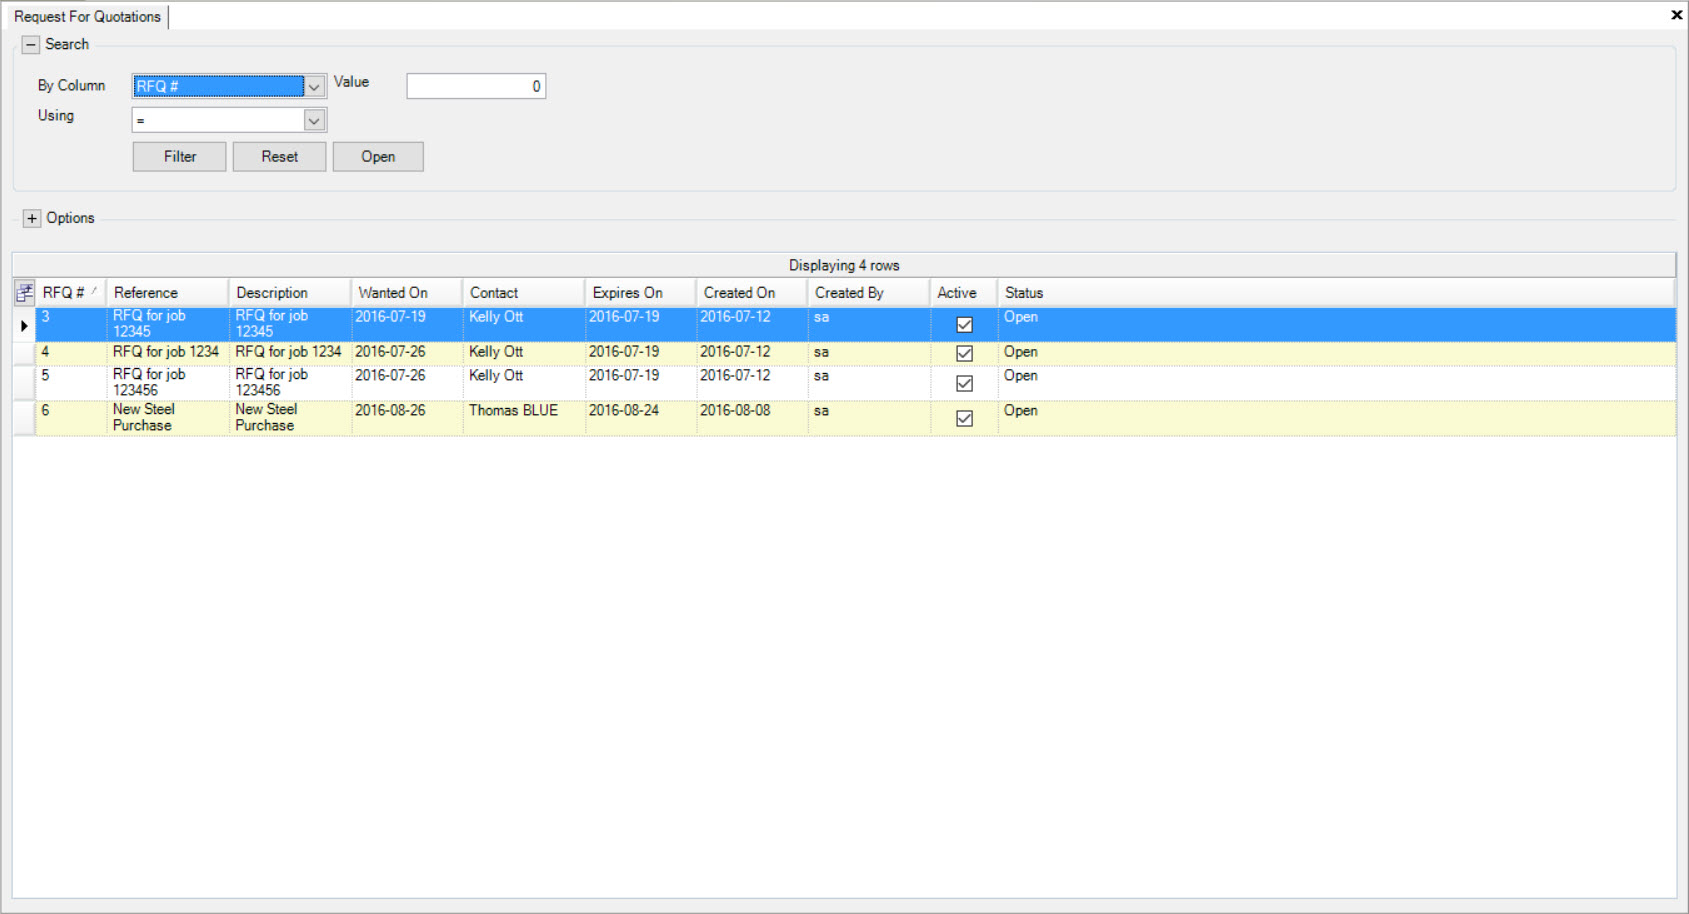Expand the Options section
The width and height of the screenshot is (1689, 914).
pyautogui.click(x=32, y=218)
